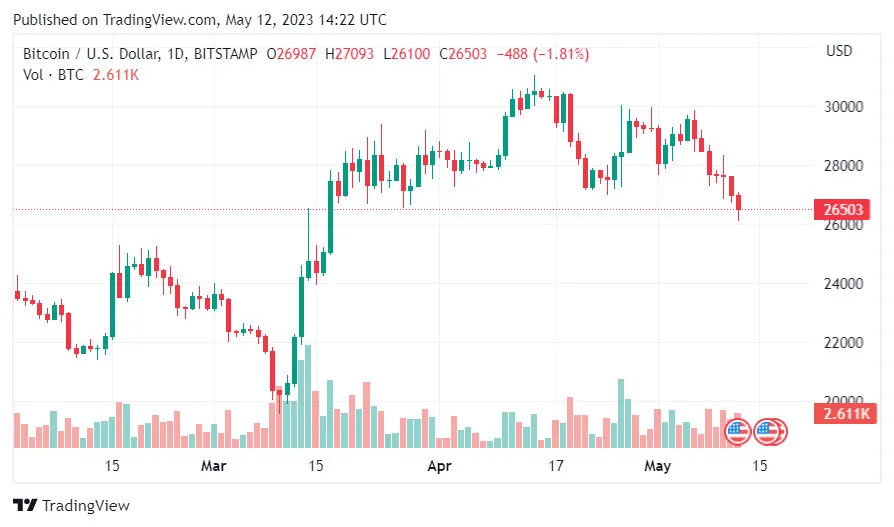This screenshot has height=527, width=894.
Task: Click the TradingView wordmark at bottom
Action: [87, 505]
